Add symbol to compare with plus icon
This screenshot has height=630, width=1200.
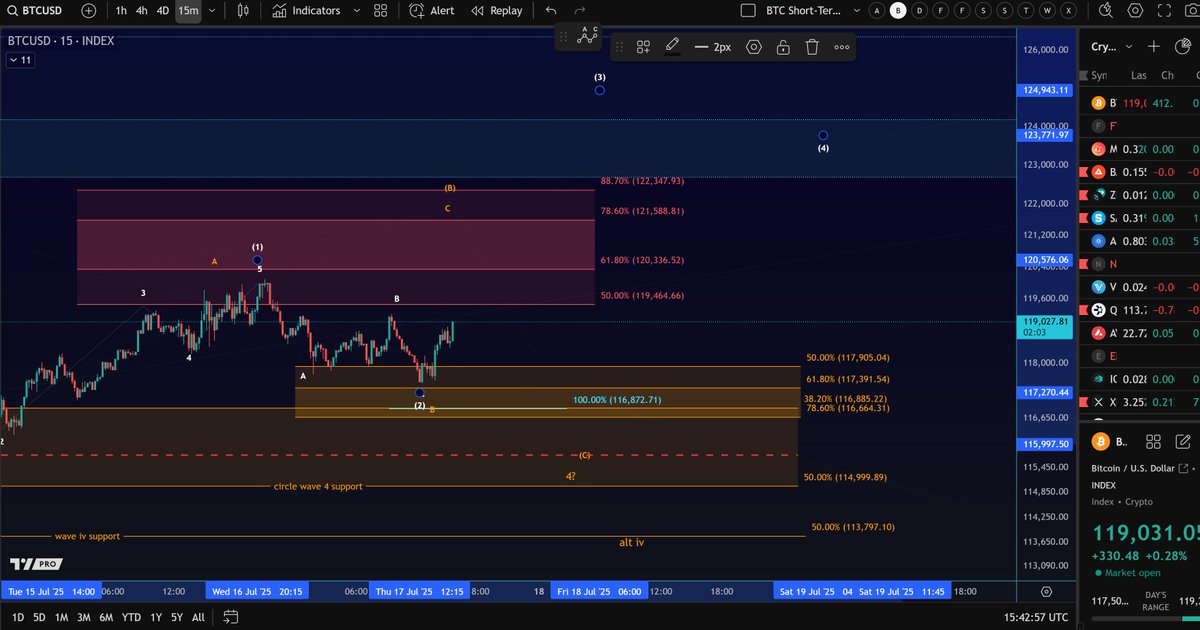(x=89, y=10)
